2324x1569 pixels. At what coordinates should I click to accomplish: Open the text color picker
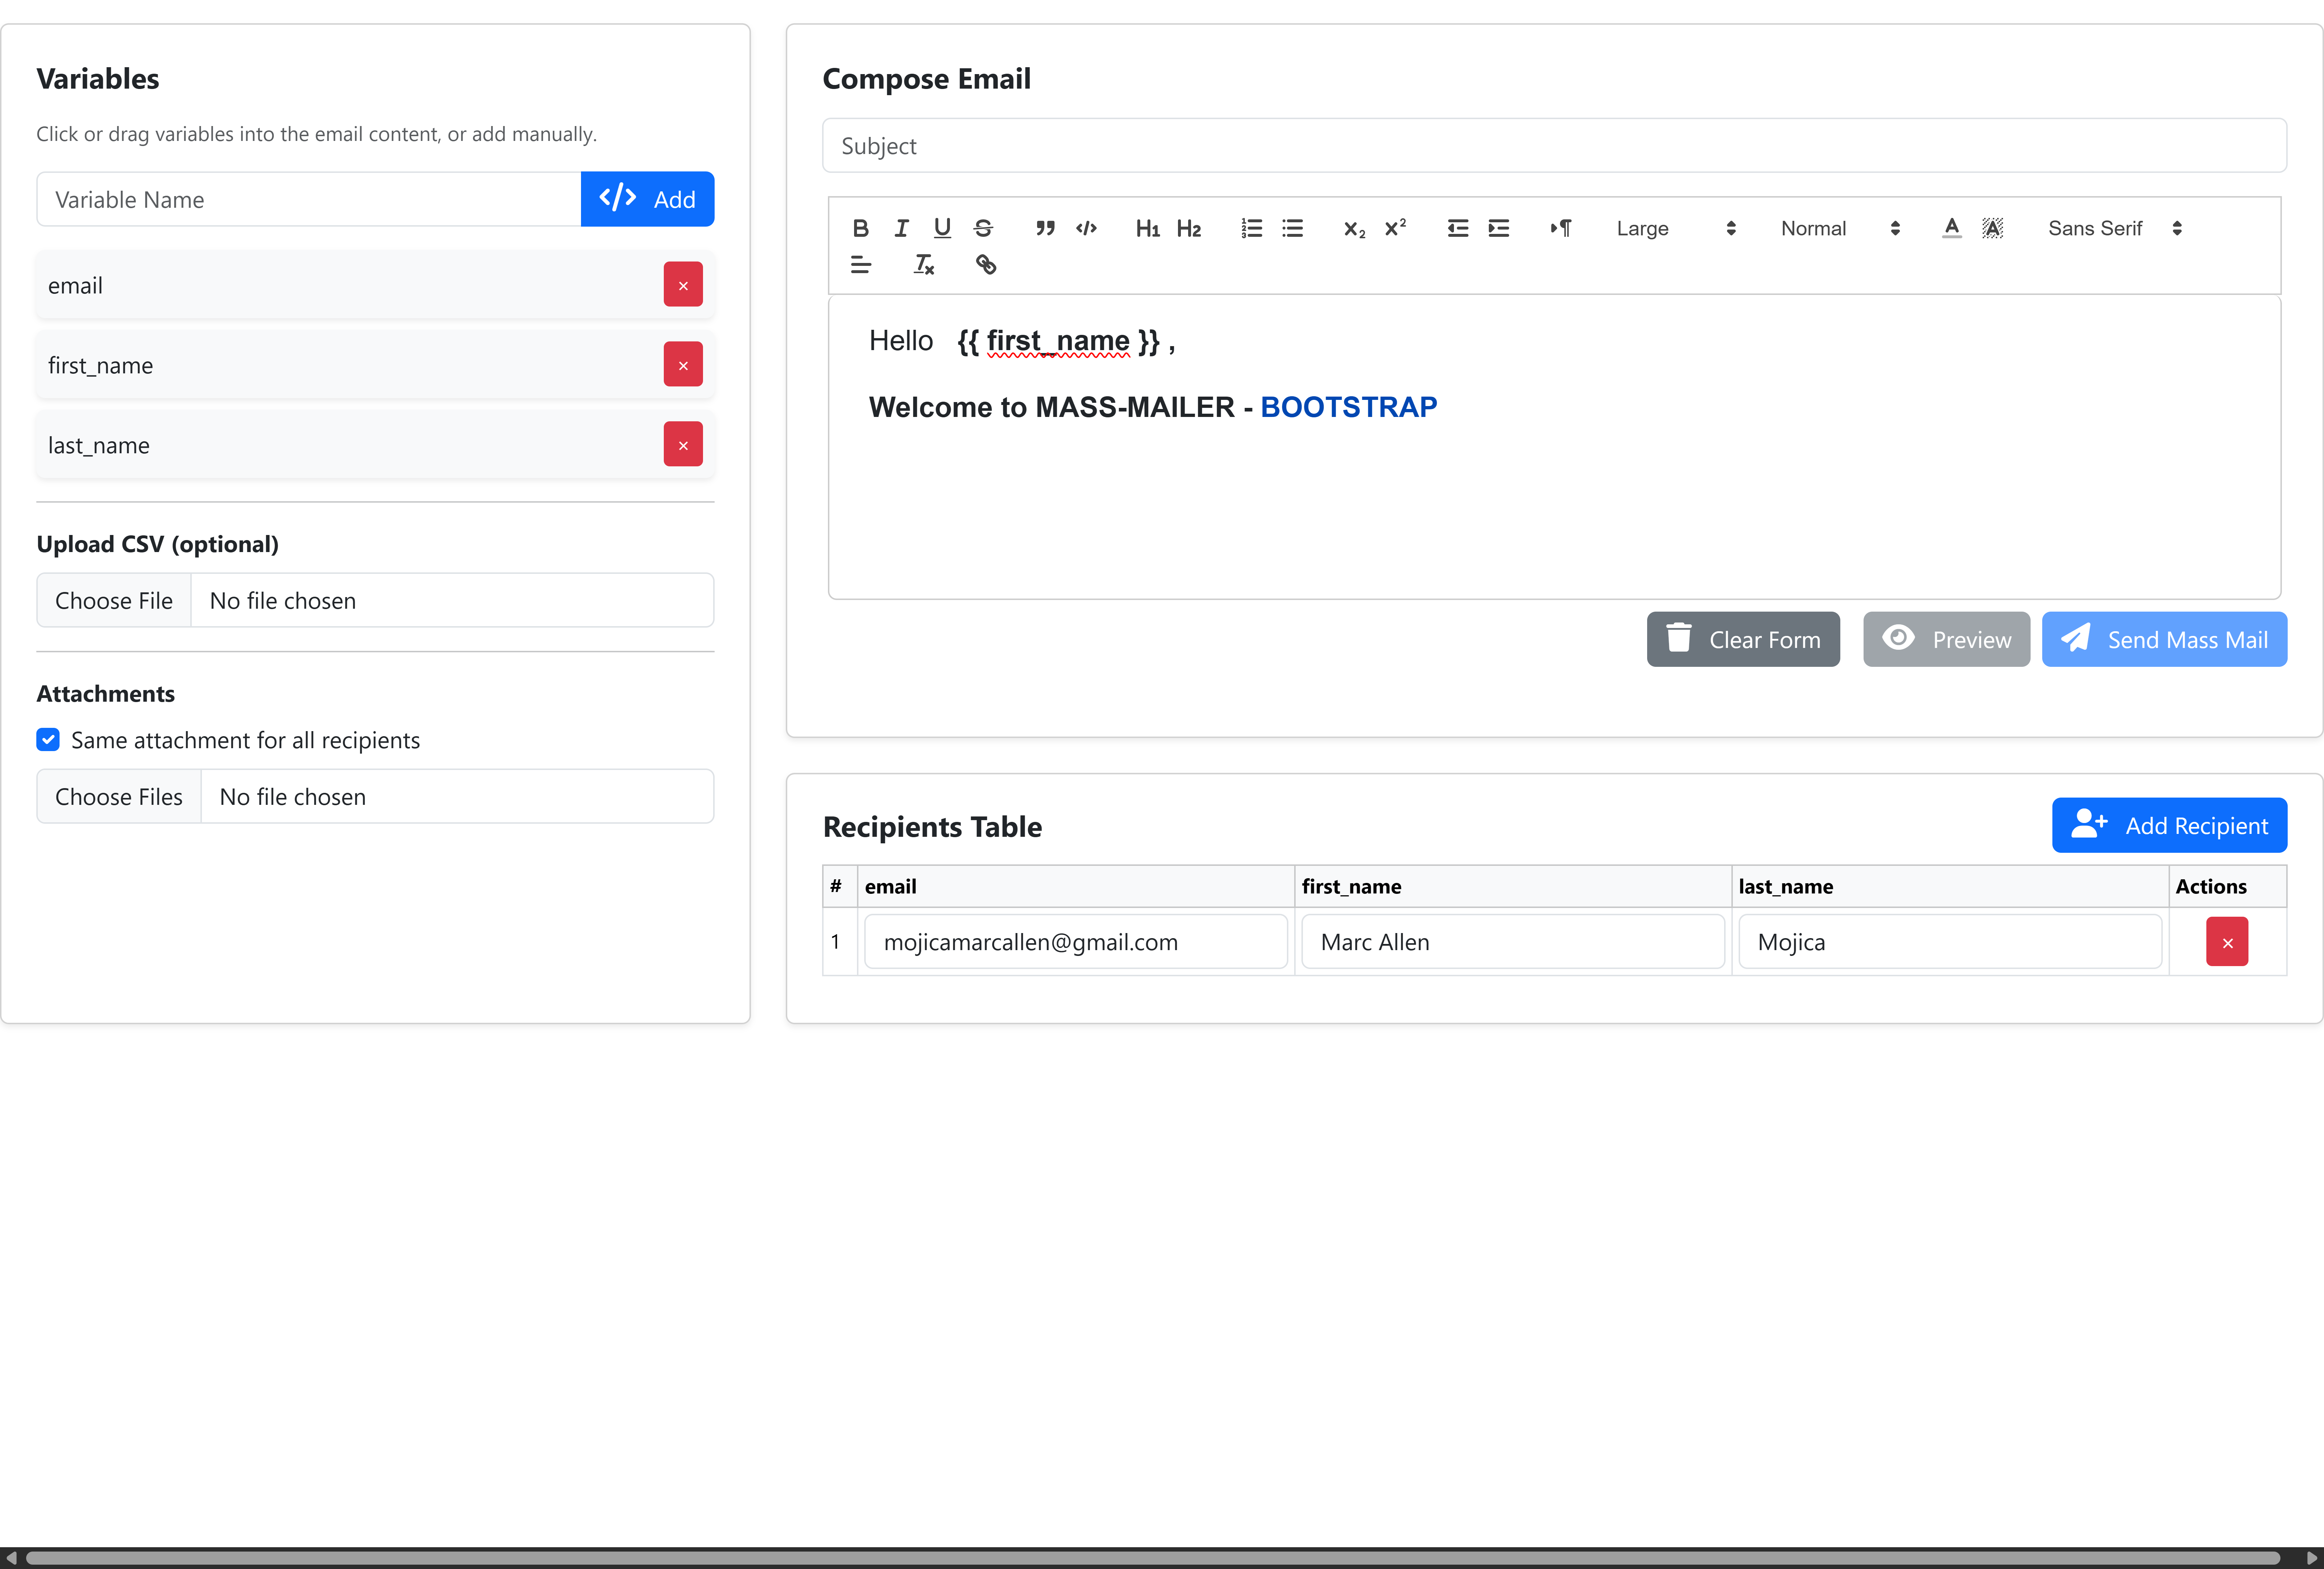(x=1950, y=228)
